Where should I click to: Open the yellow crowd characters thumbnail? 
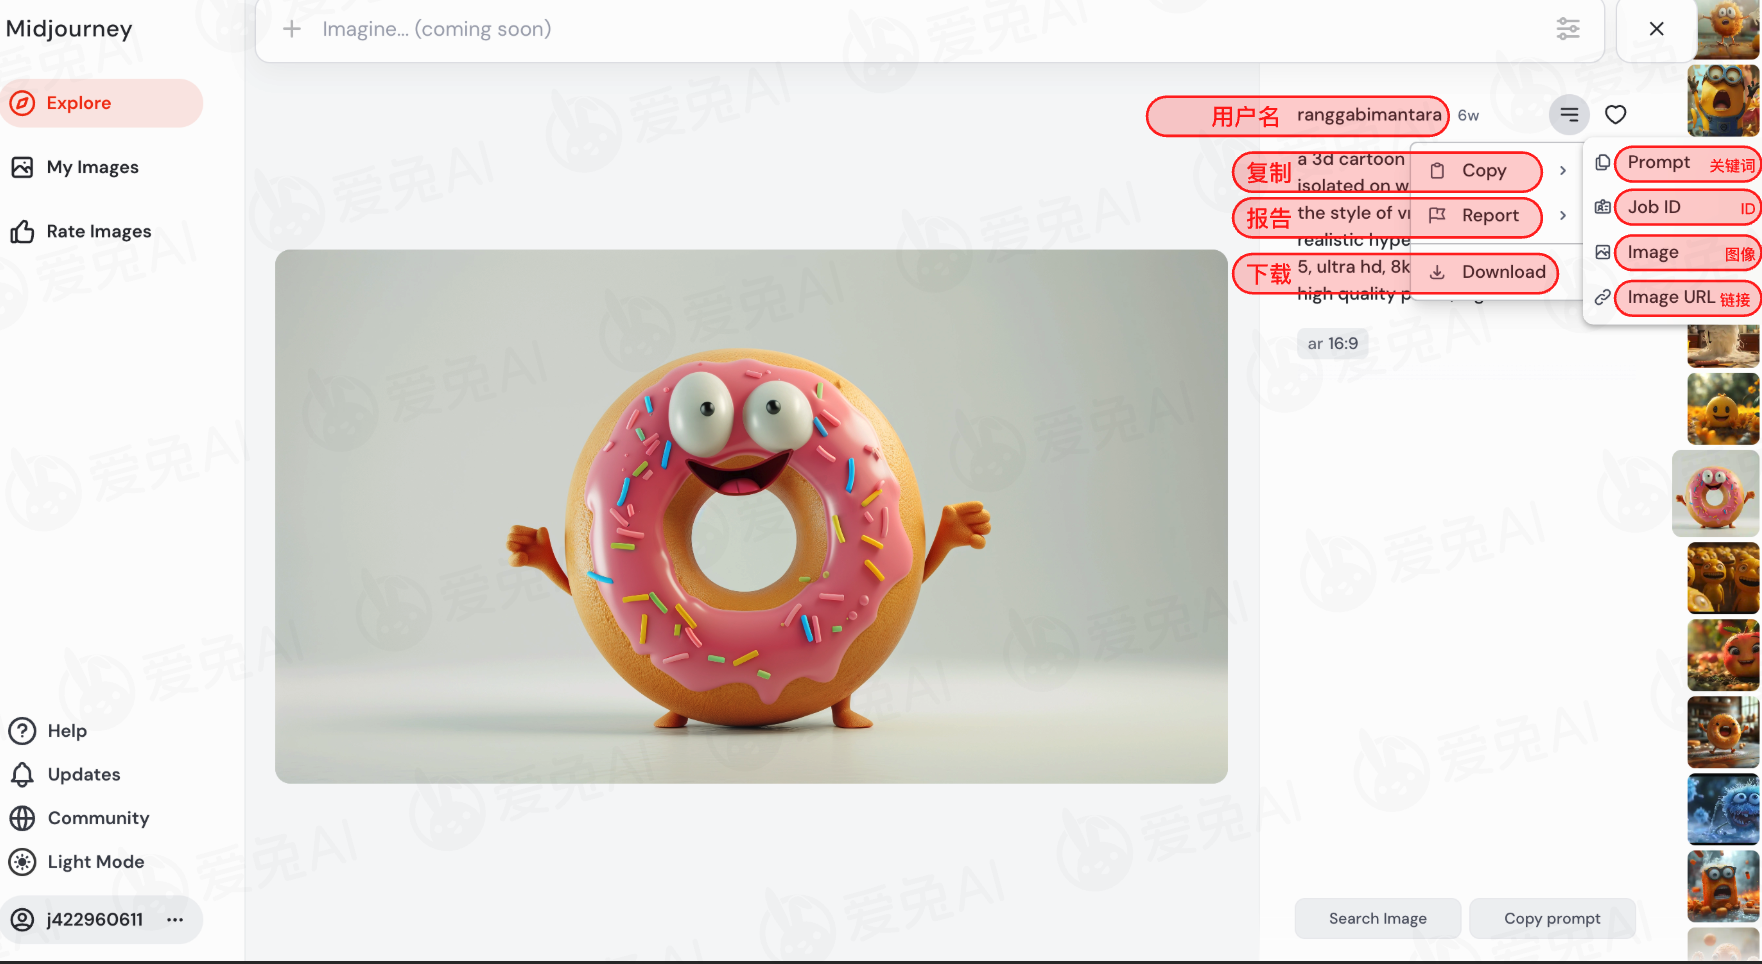pos(1723,578)
